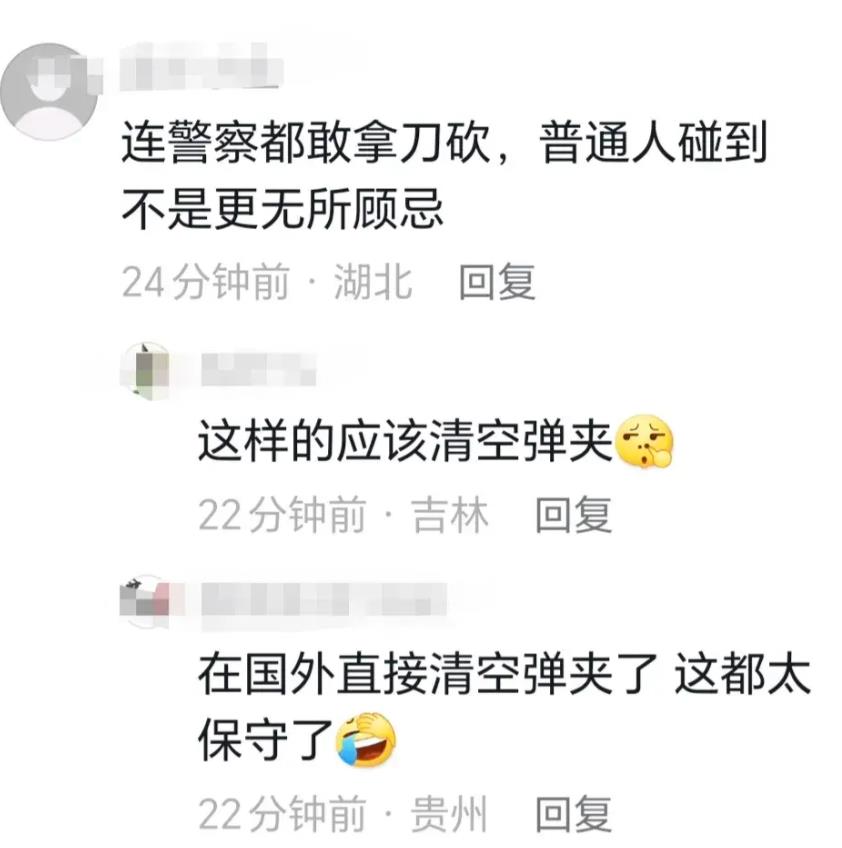Viewport: 842px width, 848px height.
Task: Tap the 吉林 location label
Action: pyautogui.click(x=450, y=515)
